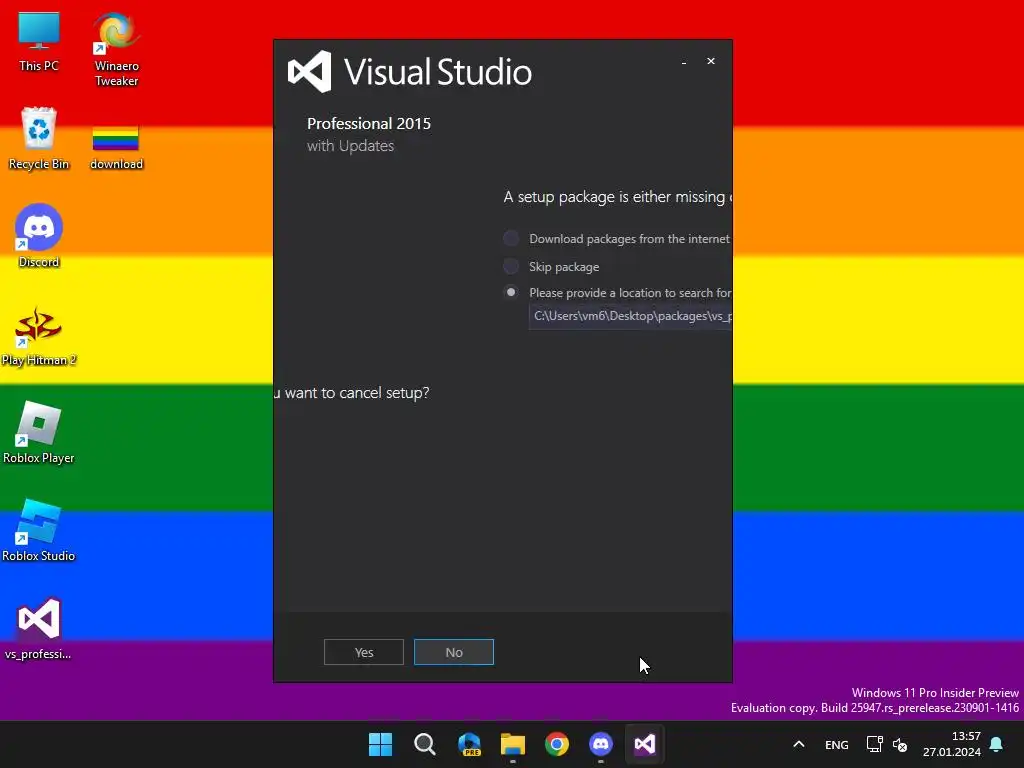The height and width of the screenshot is (768, 1024).
Task: Minimize the Visual Studio installer window
Action: (684, 62)
